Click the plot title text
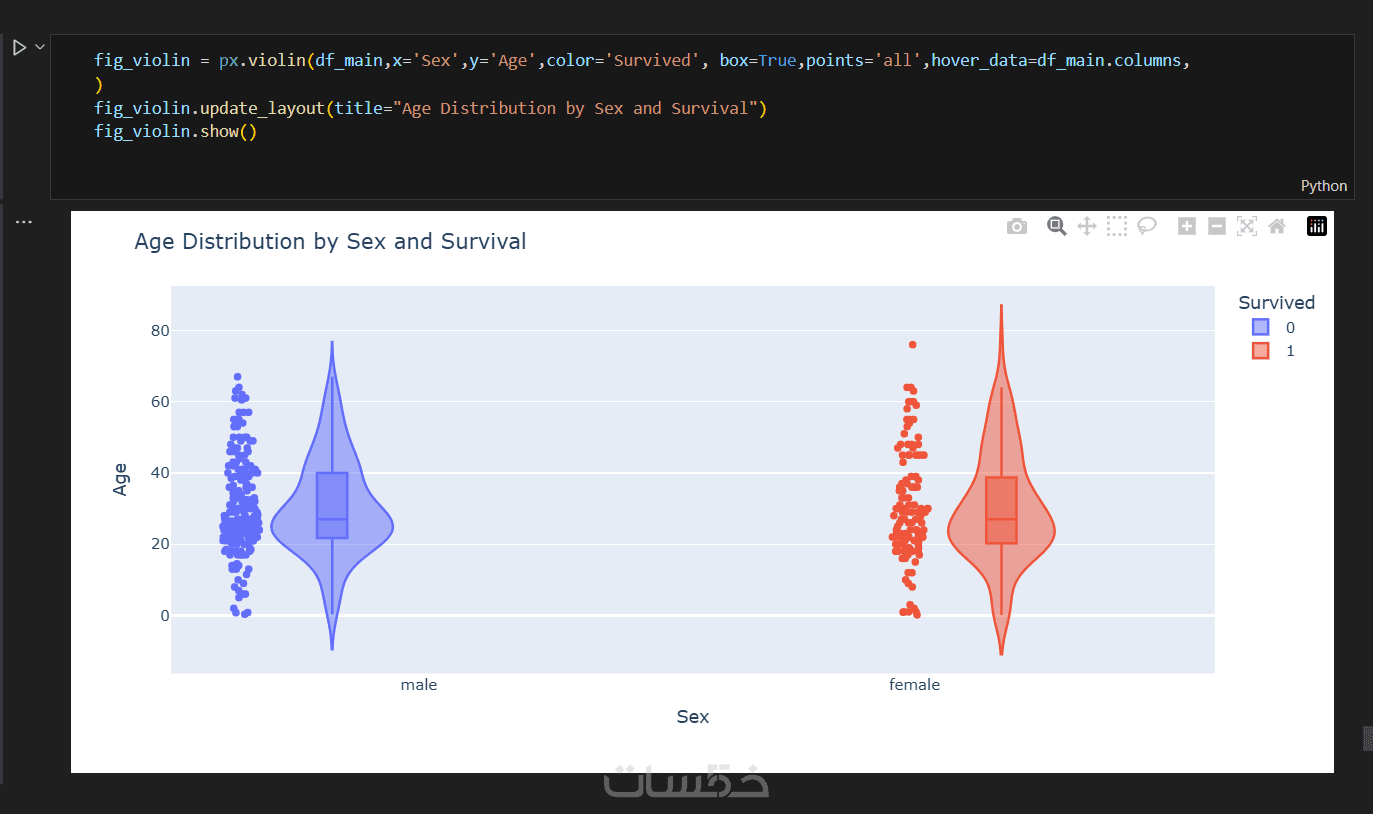Screen dimensions: 1373x814 [x=330, y=241]
